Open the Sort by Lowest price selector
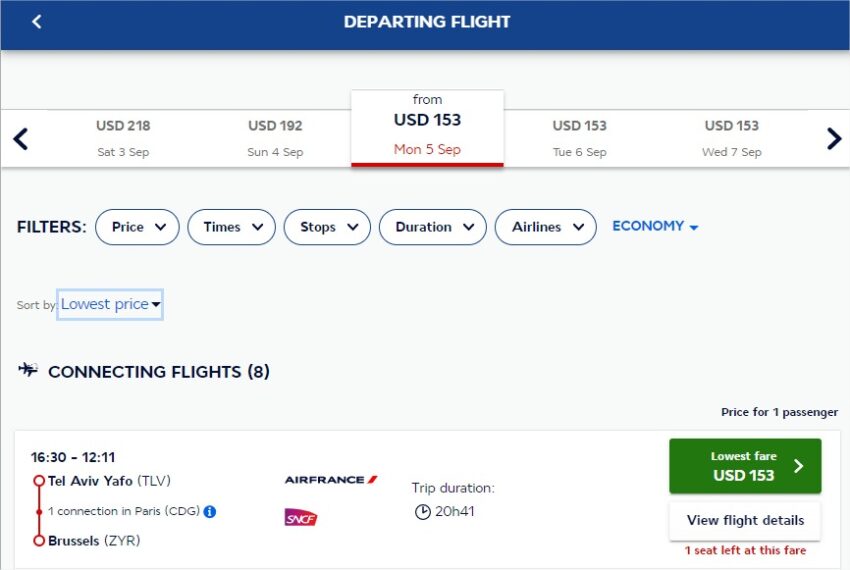The image size is (850, 570). 110,304
